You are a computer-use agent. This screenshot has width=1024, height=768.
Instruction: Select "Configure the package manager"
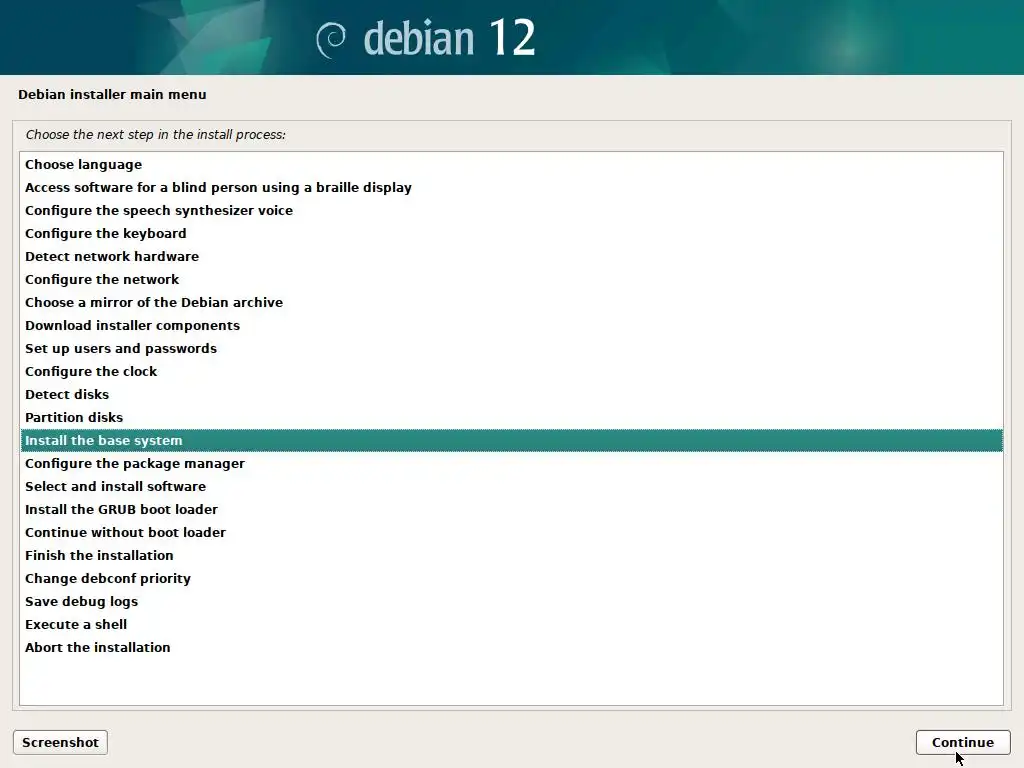coord(511,463)
